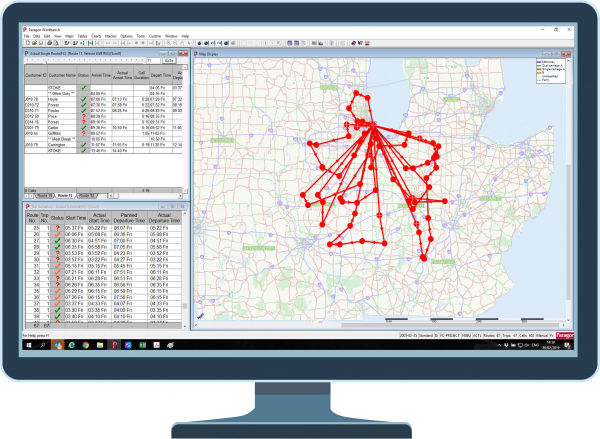Click the Trip Summary vertical scrollbar thumb

(x=185, y=306)
